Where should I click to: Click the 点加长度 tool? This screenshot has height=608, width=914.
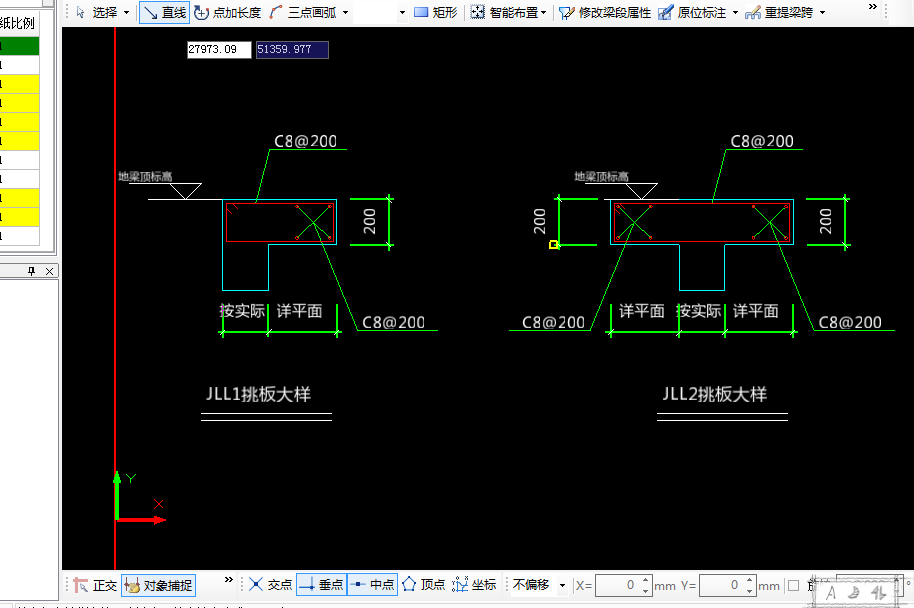227,12
